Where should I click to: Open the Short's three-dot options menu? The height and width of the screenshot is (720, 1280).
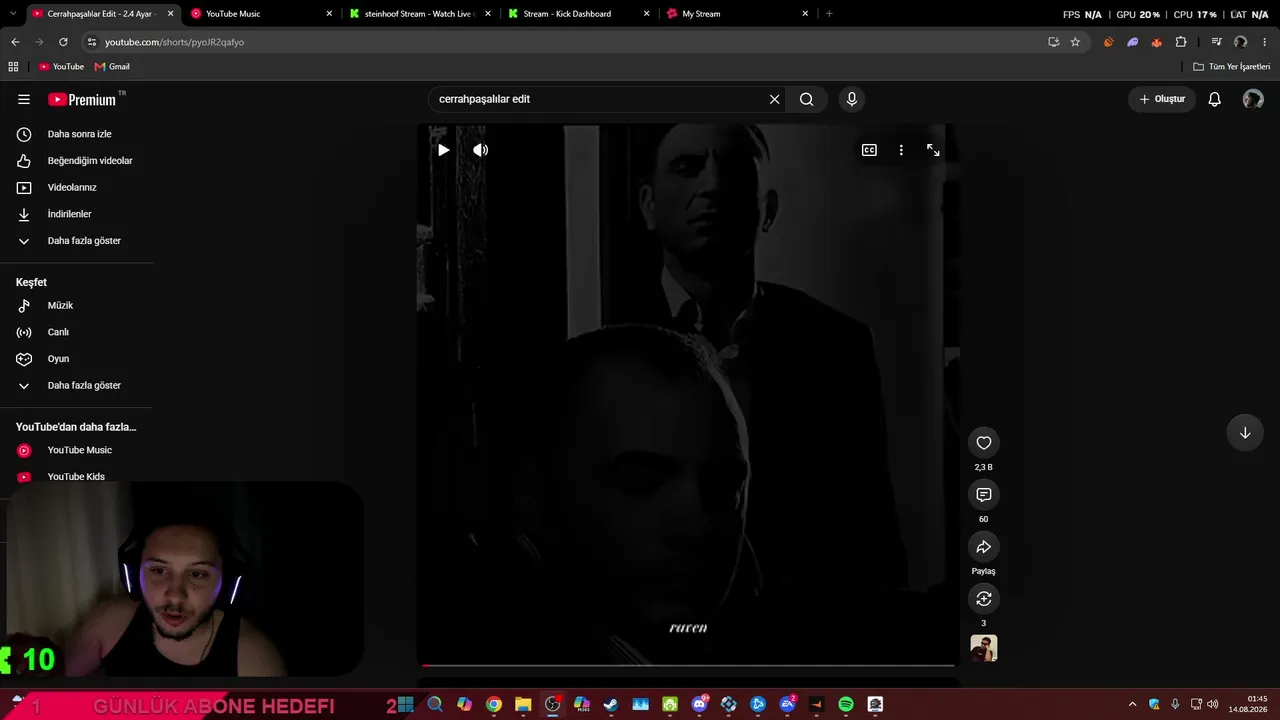901,150
